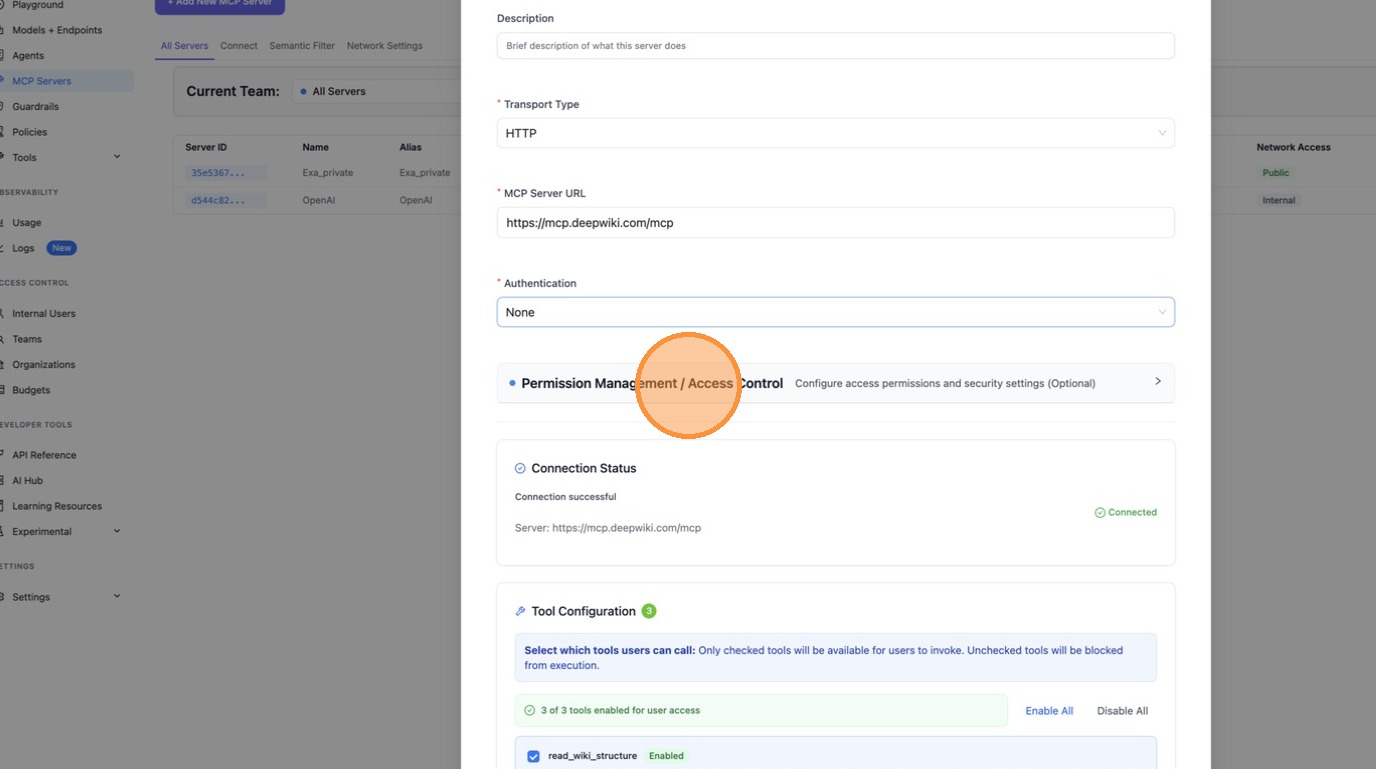The height and width of the screenshot is (769, 1376).
Task: Open Agents in sidebar
Action: point(28,56)
